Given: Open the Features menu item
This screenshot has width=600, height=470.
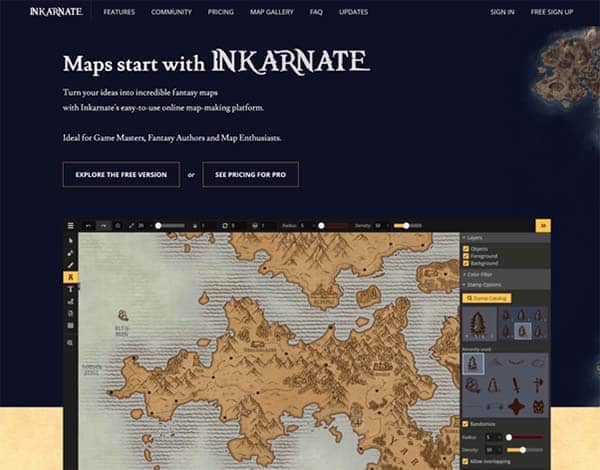Looking at the screenshot, I should (119, 12).
